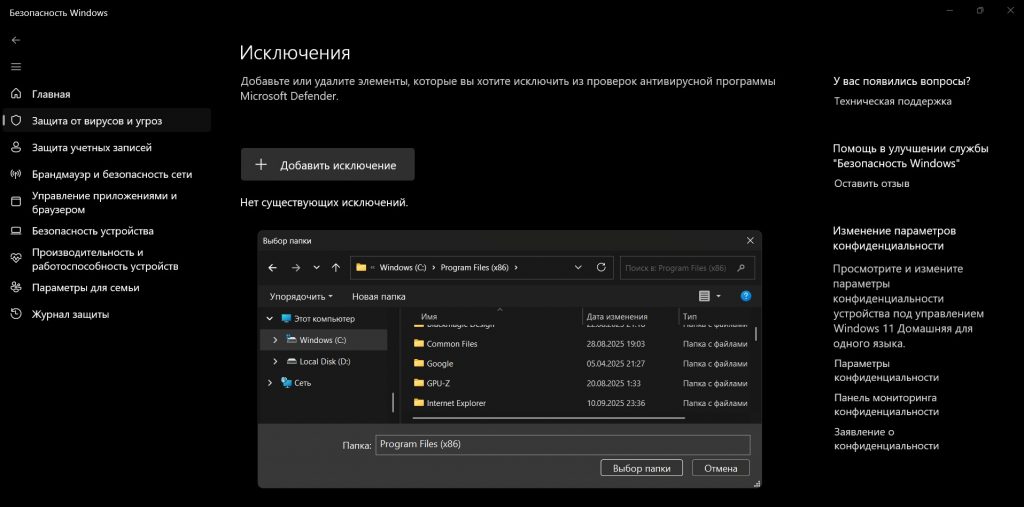Click the Папка name input field
This screenshot has height=507, width=1024.
pos(562,445)
